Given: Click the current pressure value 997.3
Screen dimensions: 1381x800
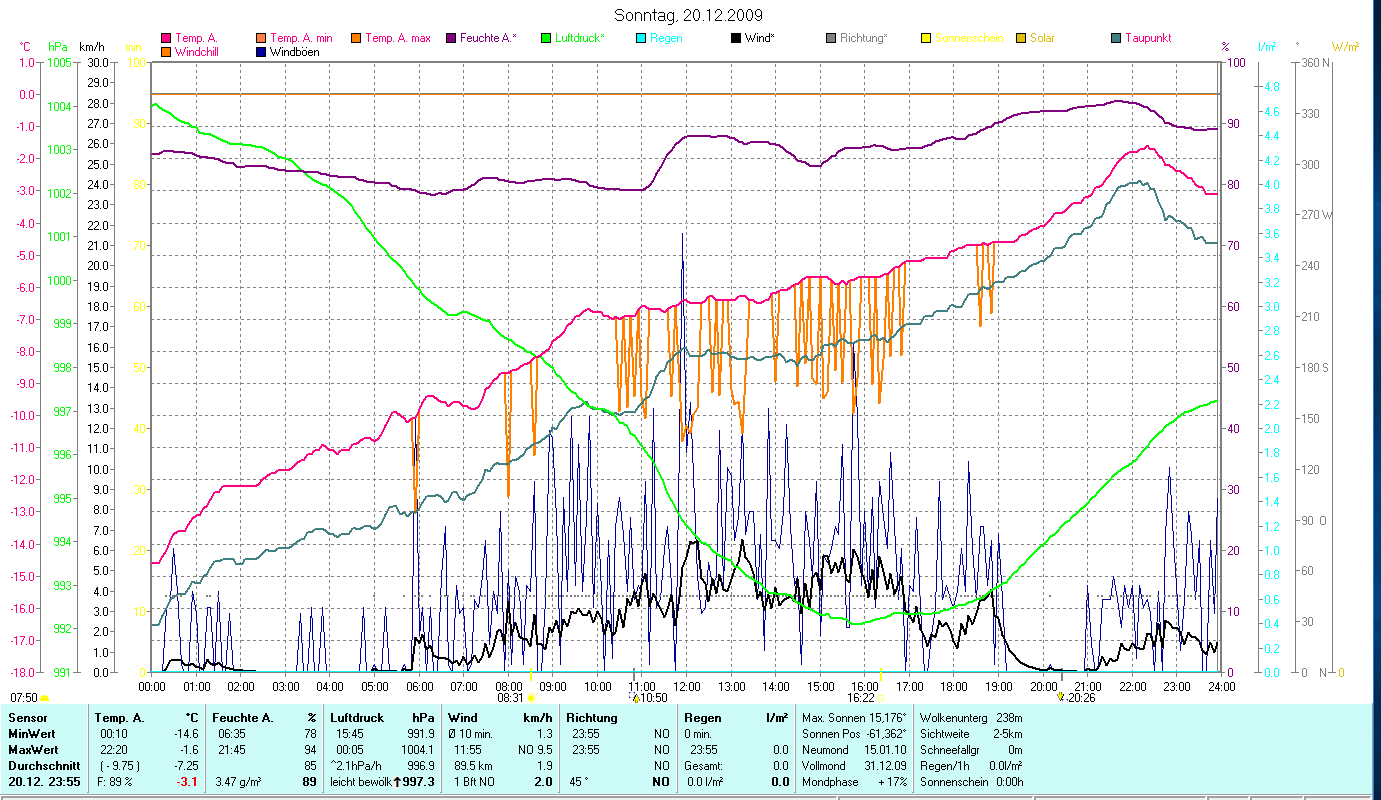Looking at the screenshot, I should 419,781.
